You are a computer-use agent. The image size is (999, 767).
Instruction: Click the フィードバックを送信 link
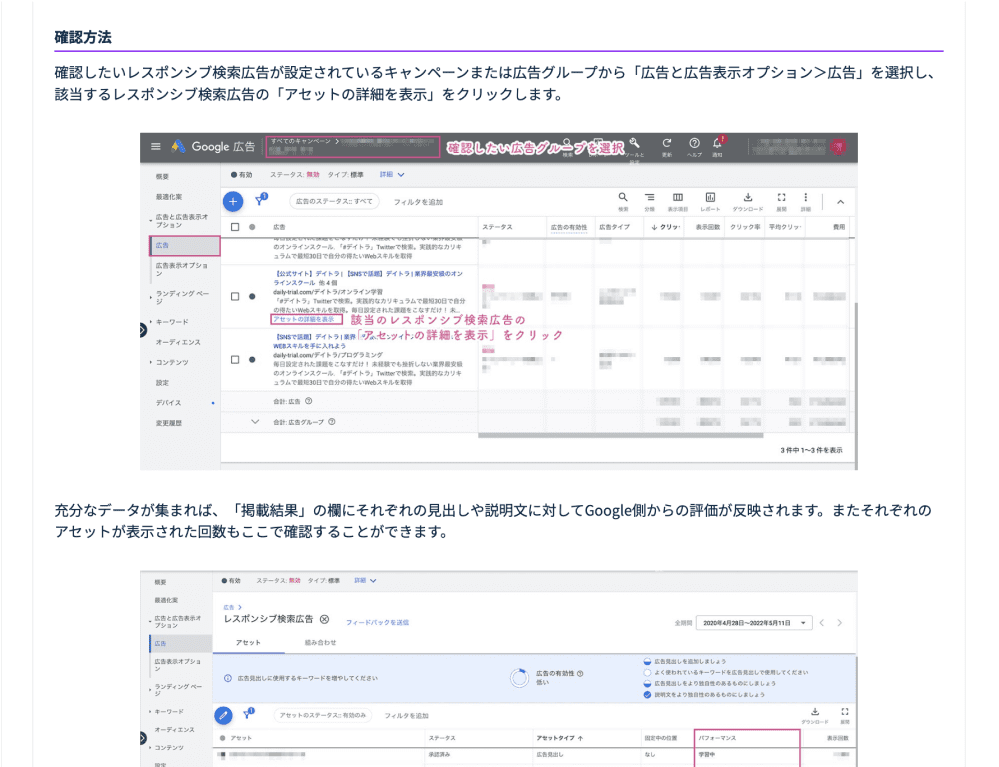377,622
